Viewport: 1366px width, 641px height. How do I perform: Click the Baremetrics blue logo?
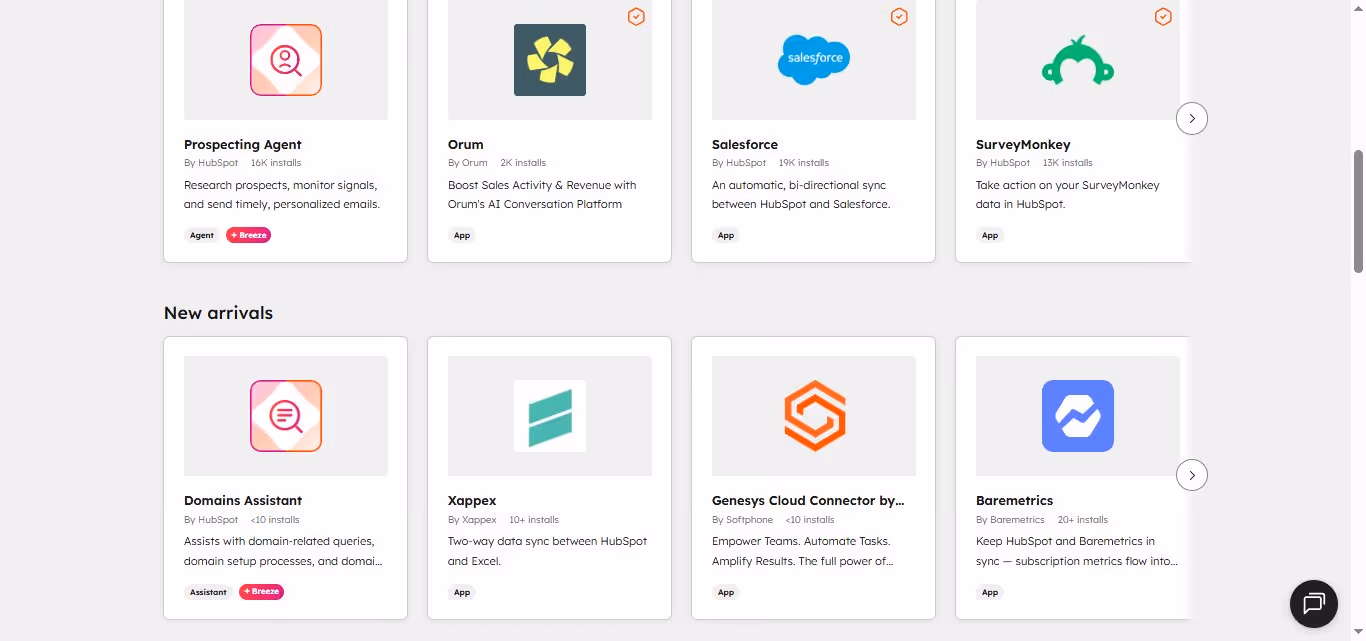1078,416
